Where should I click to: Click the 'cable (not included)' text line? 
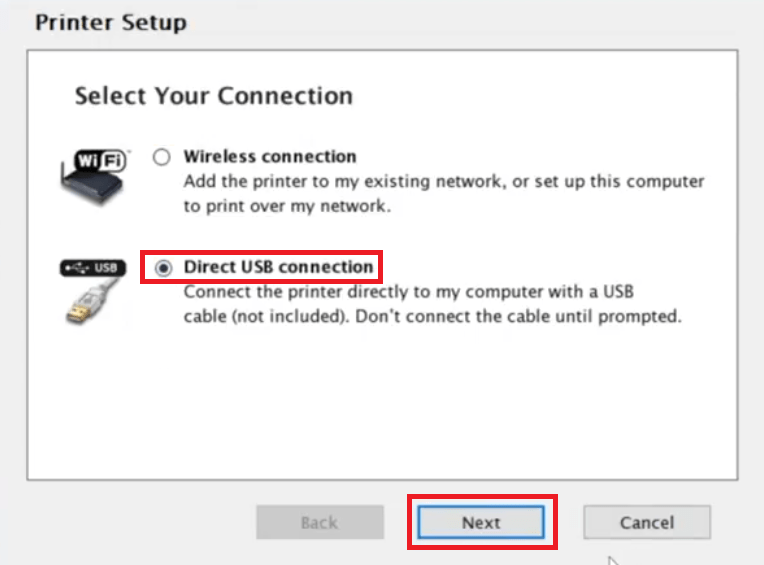pos(432,317)
